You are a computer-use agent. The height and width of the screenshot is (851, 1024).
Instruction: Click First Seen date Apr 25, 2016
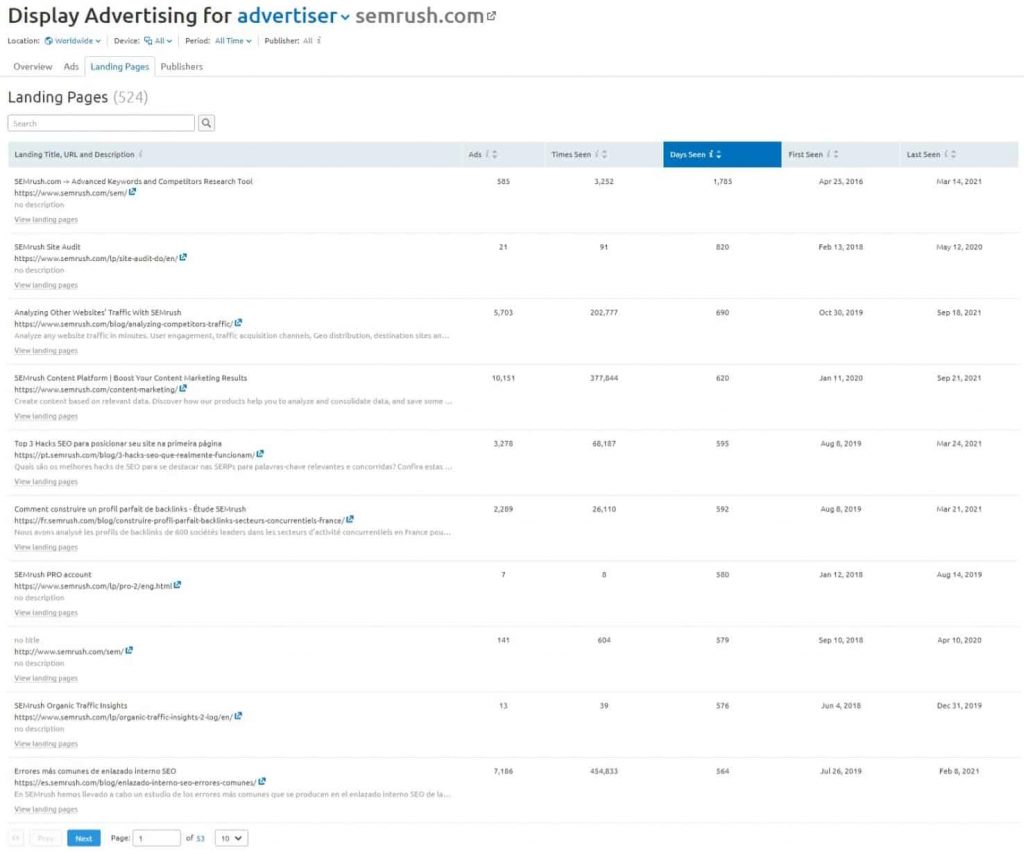[840, 182]
